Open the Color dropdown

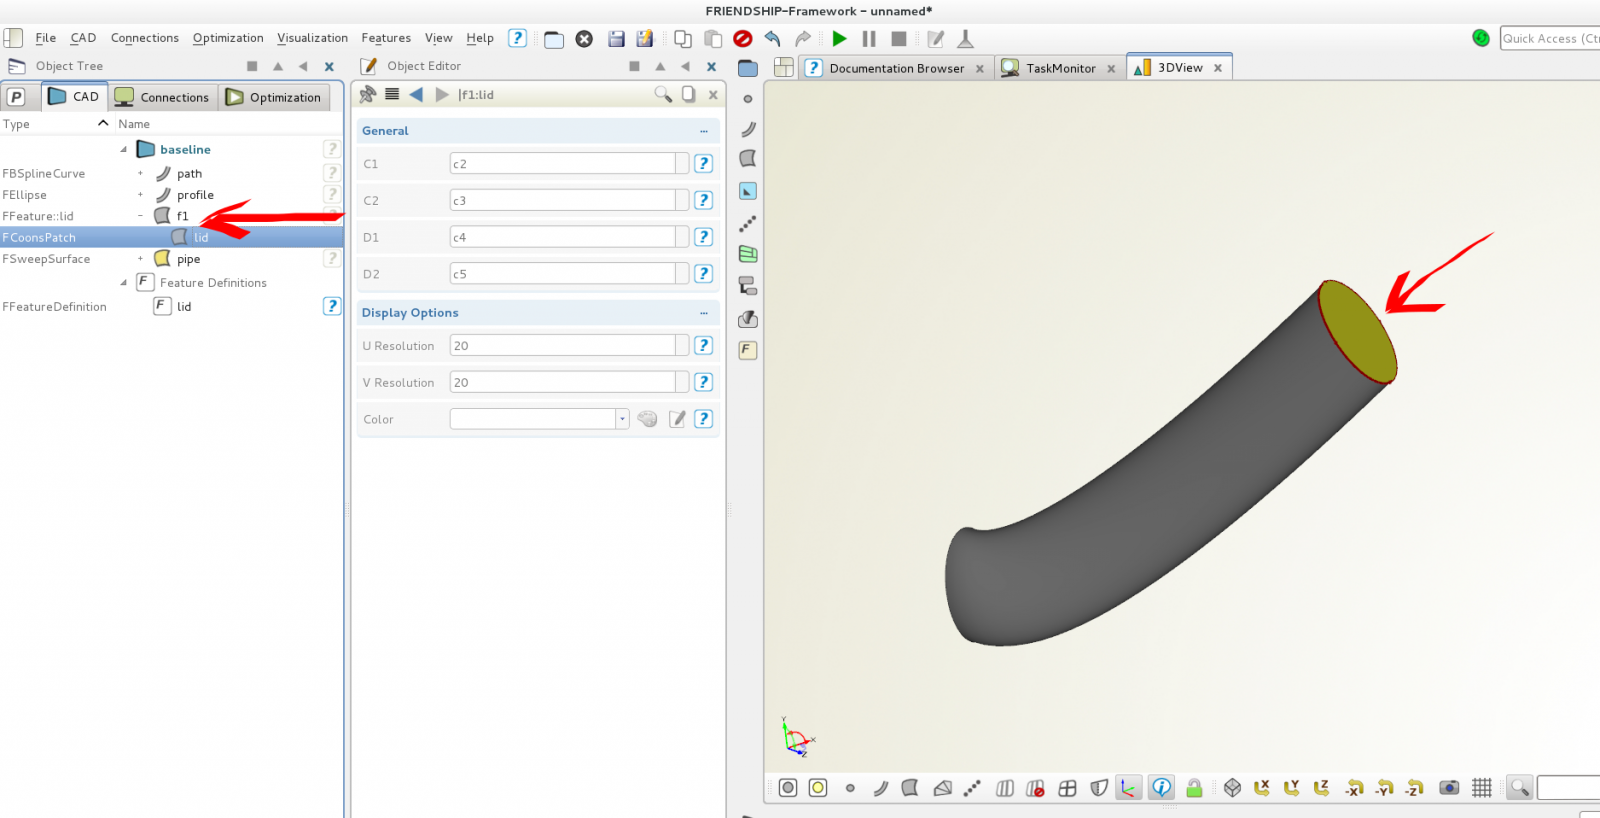tap(622, 419)
